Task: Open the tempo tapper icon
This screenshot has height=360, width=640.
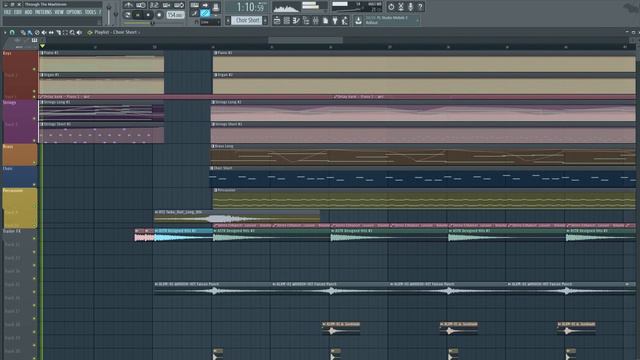Action: pos(344,20)
